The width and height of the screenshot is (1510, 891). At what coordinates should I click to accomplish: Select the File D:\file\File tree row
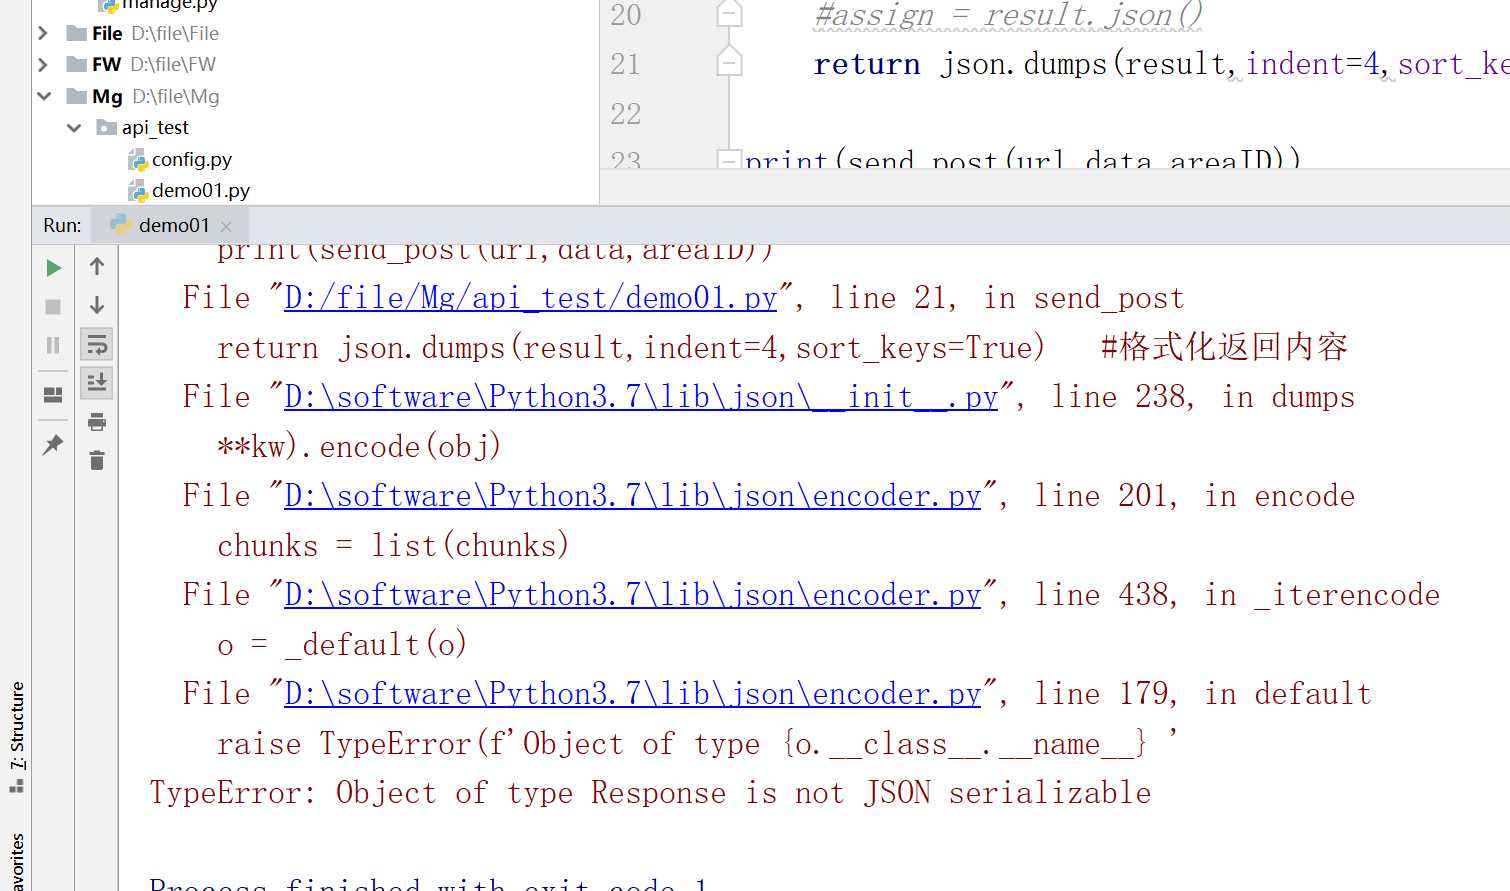pyautogui.click(x=315, y=33)
